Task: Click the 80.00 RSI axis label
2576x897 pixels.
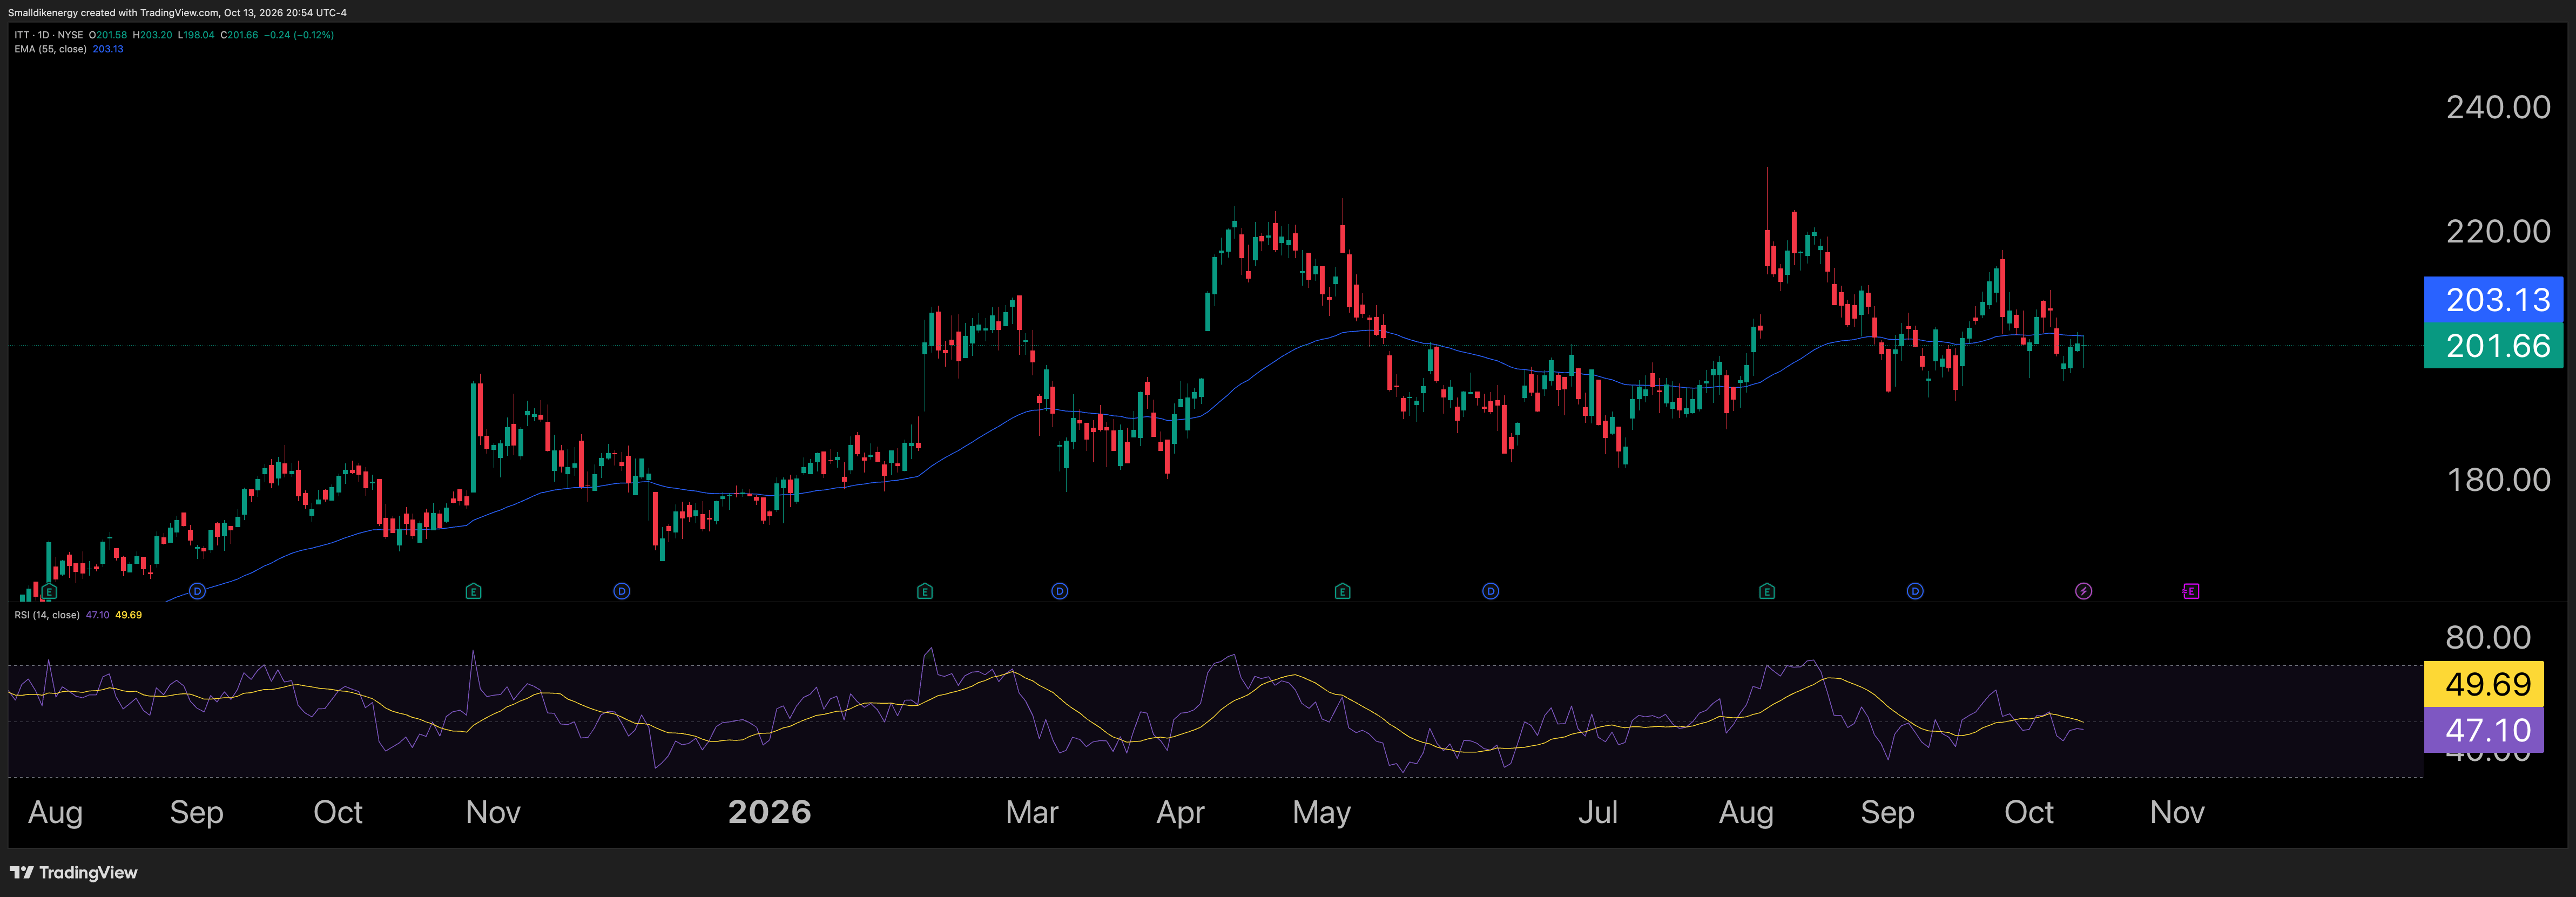Action: (2488, 637)
